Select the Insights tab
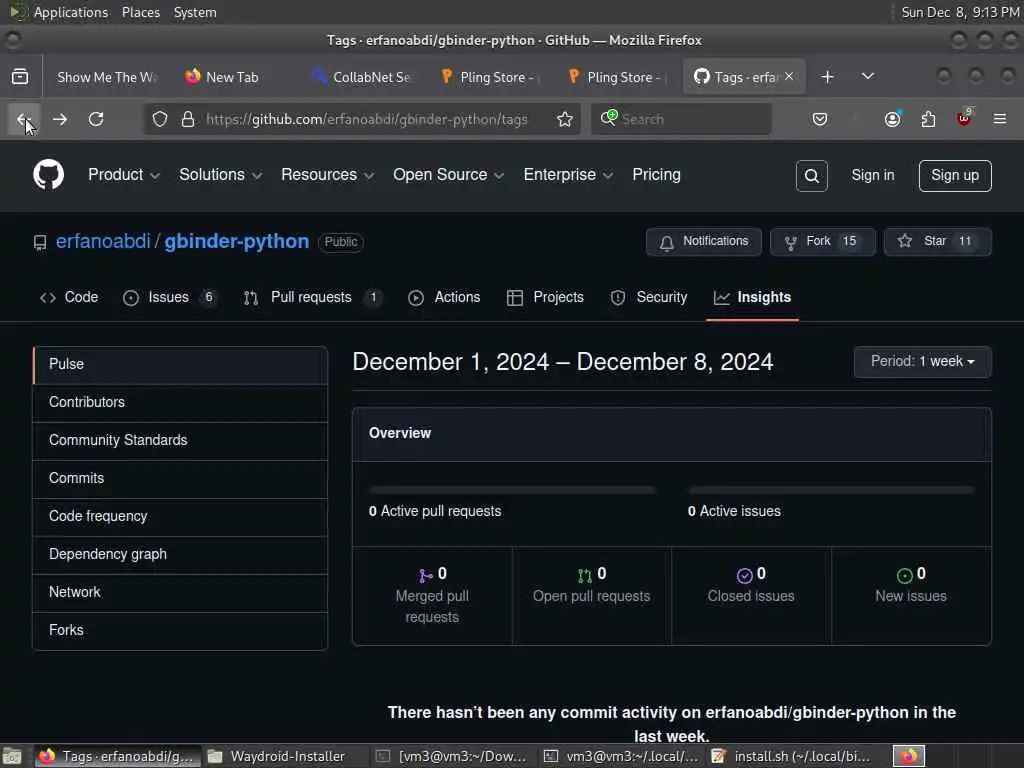This screenshot has height=768, width=1024. pyautogui.click(x=752, y=297)
